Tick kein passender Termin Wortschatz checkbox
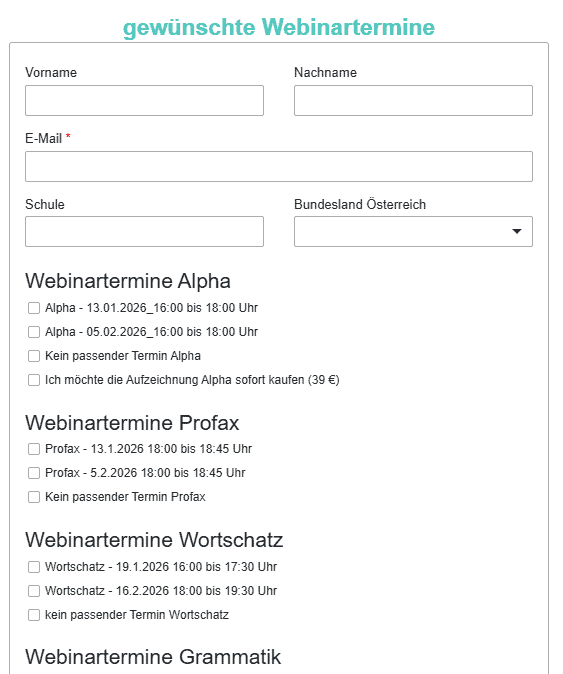563x674 pixels. tap(34, 615)
